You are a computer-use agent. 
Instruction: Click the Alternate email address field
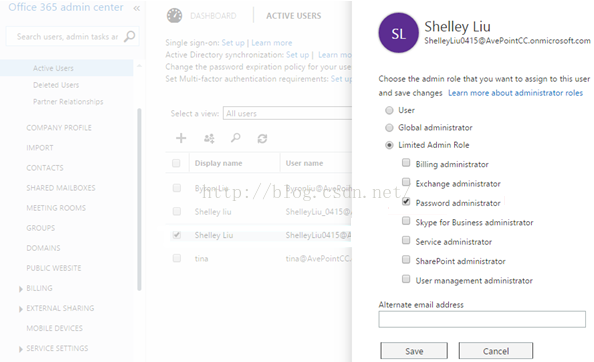[482, 319]
